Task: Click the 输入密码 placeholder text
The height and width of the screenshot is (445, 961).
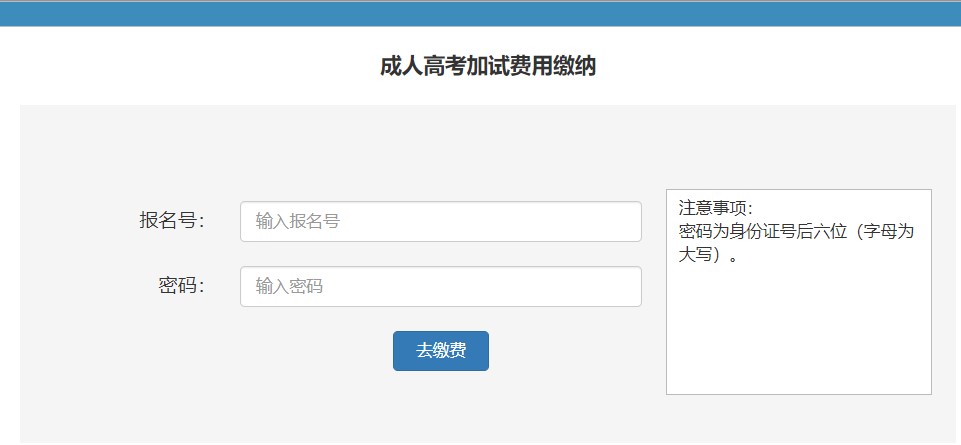Action: pyautogui.click(x=289, y=286)
